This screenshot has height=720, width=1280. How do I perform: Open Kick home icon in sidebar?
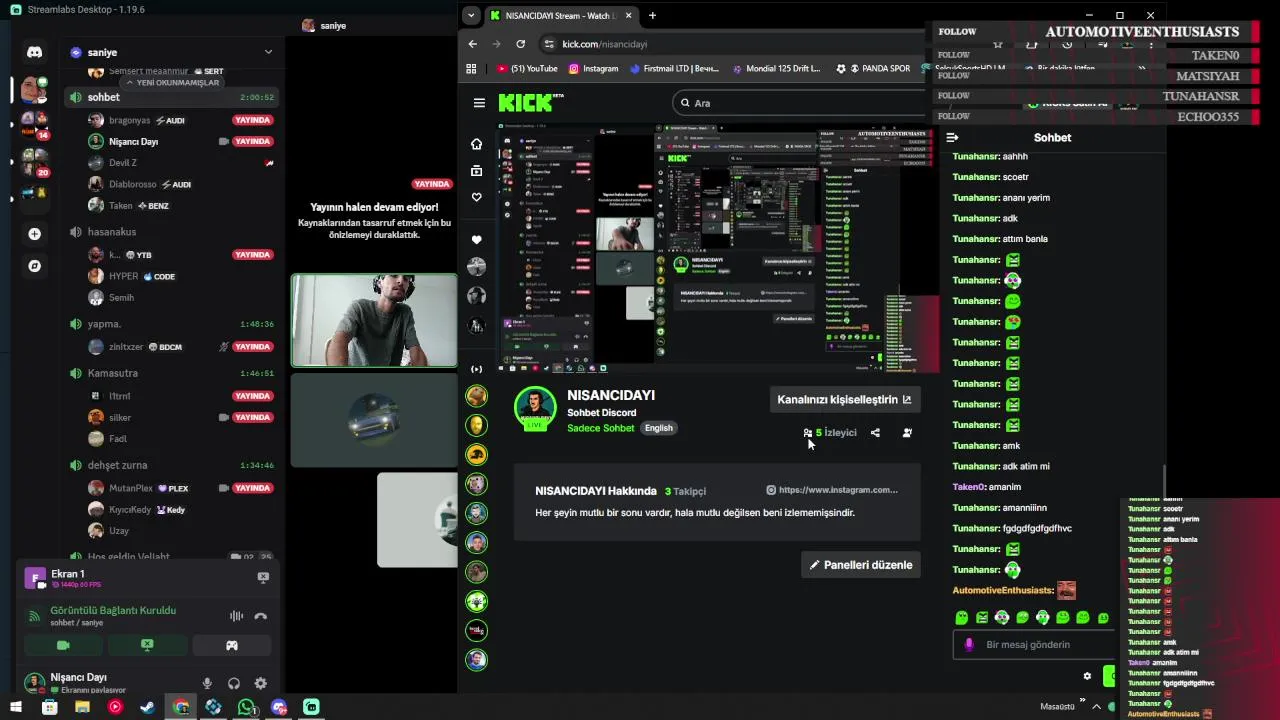click(476, 144)
